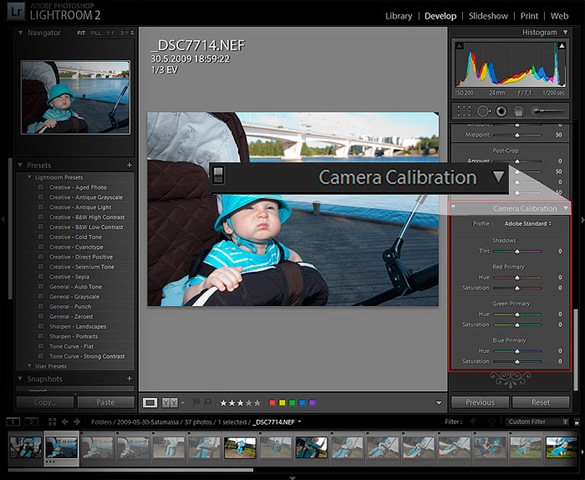This screenshot has height=480, width=585.
Task: Add new preset with plus icon
Action: coord(129,165)
